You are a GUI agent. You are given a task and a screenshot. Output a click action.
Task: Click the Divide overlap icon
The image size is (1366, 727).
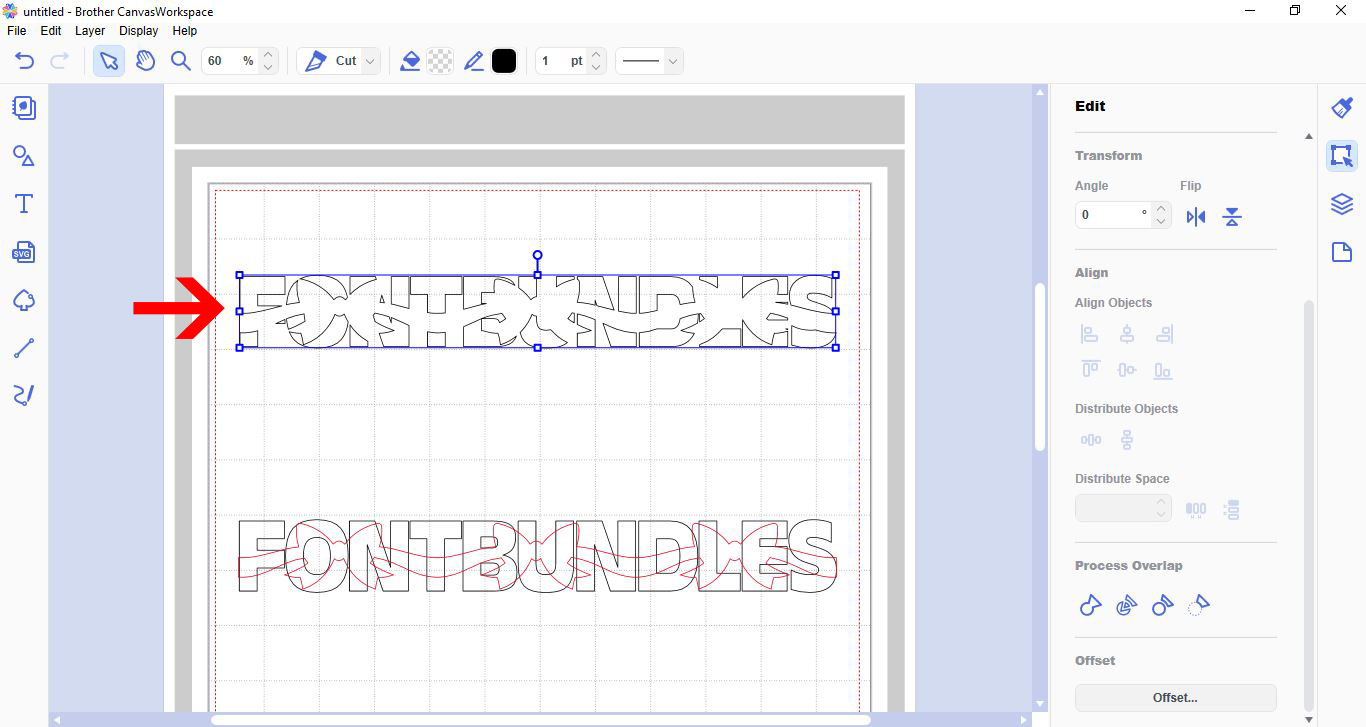(1126, 605)
